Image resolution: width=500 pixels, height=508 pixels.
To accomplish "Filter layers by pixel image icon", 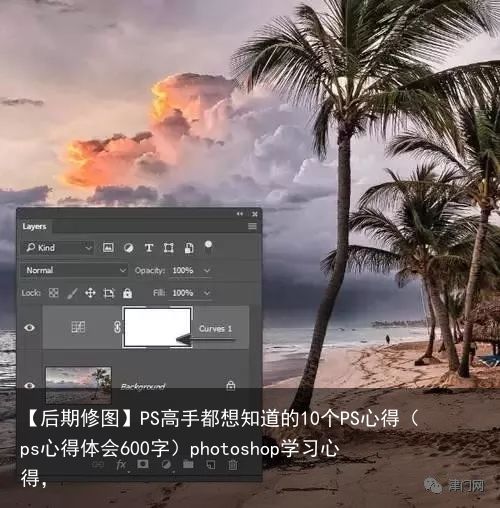I will (108, 248).
